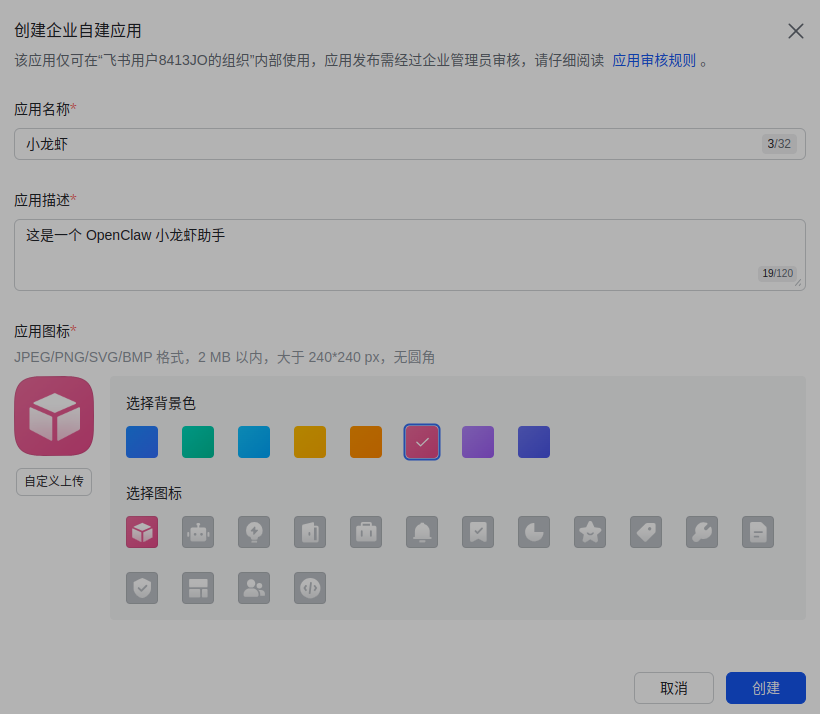
Task: Pick the bookmark check icon
Action: click(478, 532)
